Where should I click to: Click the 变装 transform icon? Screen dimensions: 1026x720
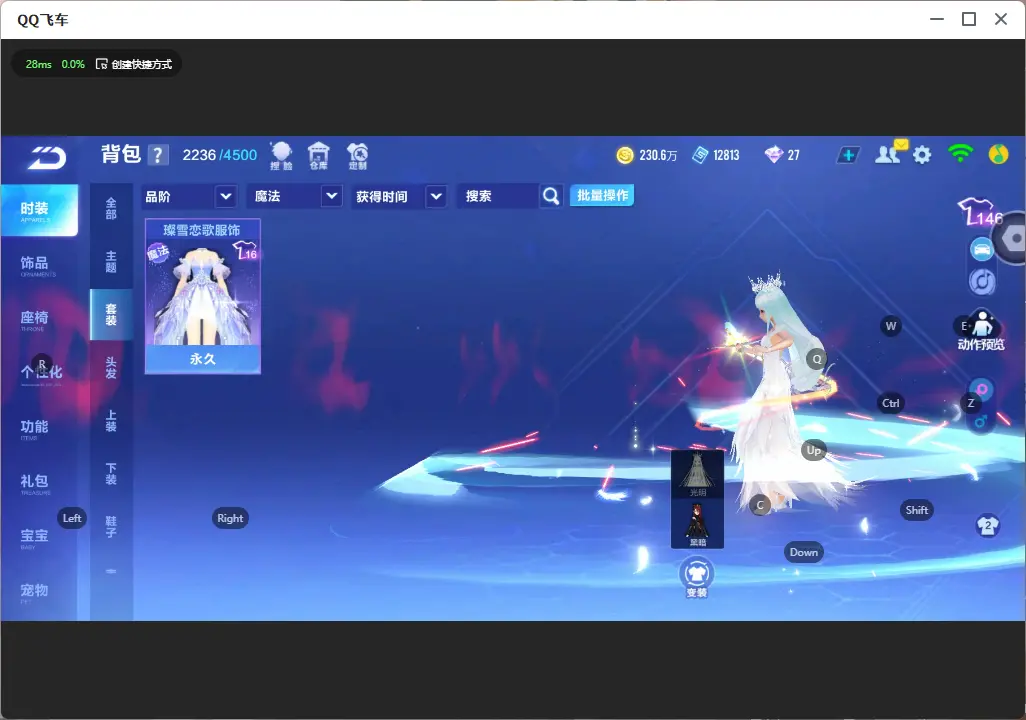(696, 577)
